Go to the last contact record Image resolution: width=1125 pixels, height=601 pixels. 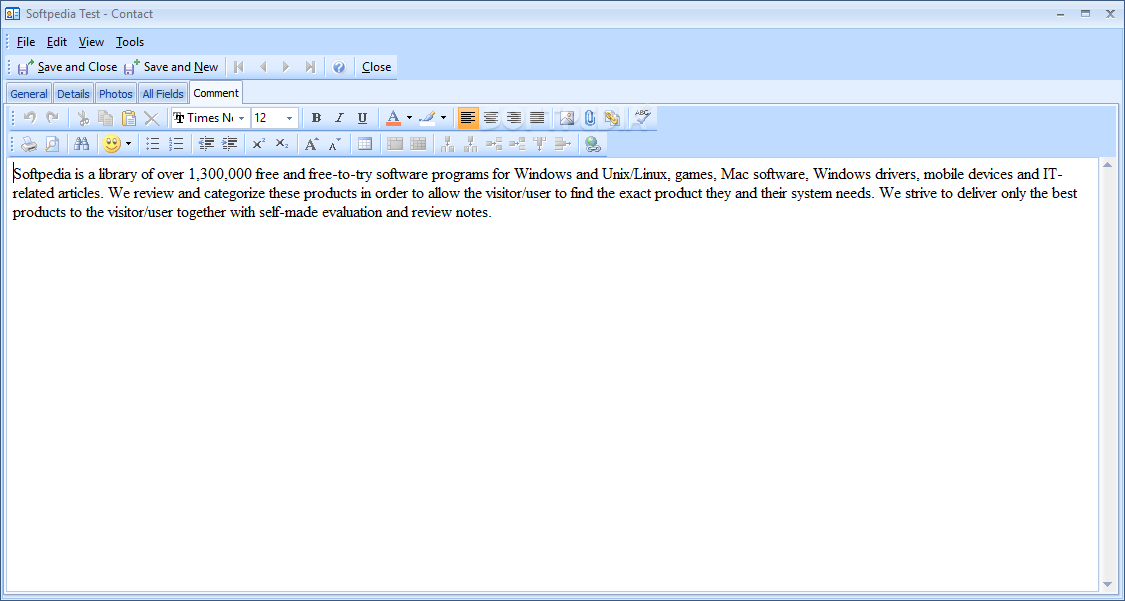(309, 67)
